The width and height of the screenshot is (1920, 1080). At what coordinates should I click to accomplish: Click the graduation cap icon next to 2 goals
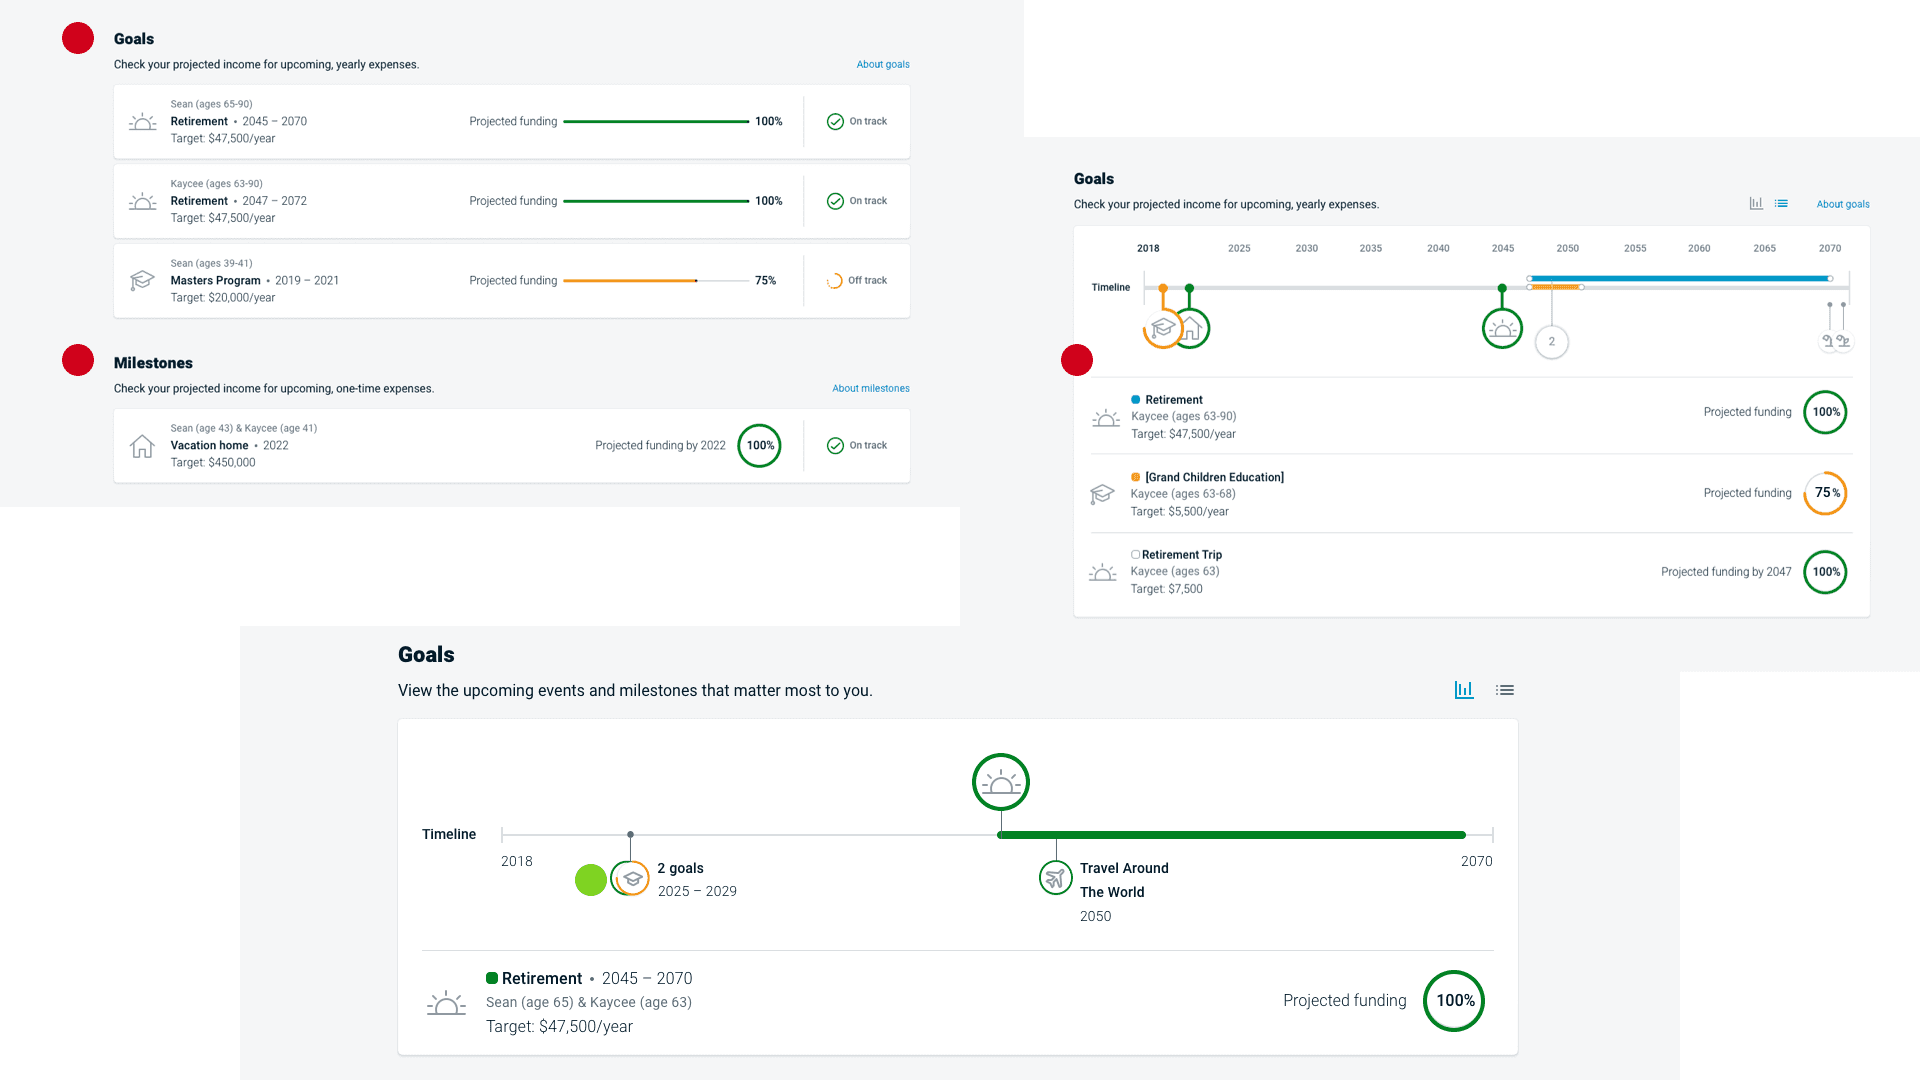click(633, 879)
